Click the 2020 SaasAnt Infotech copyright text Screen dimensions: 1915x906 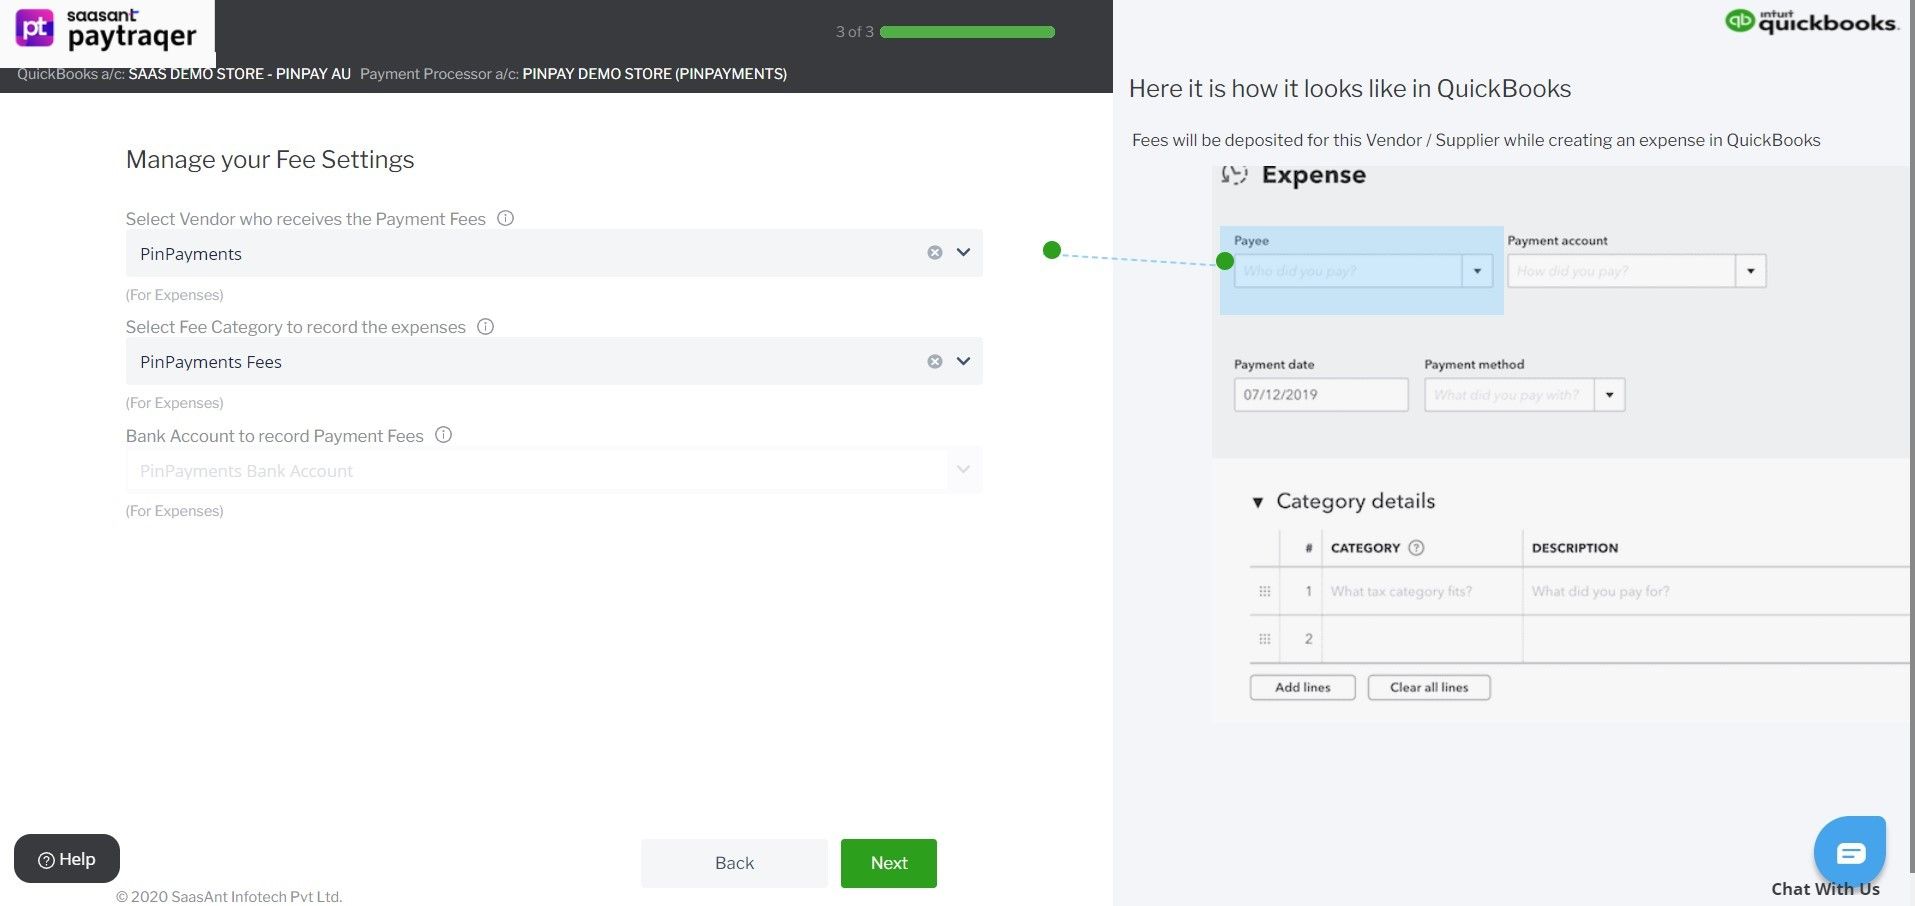point(229,897)
